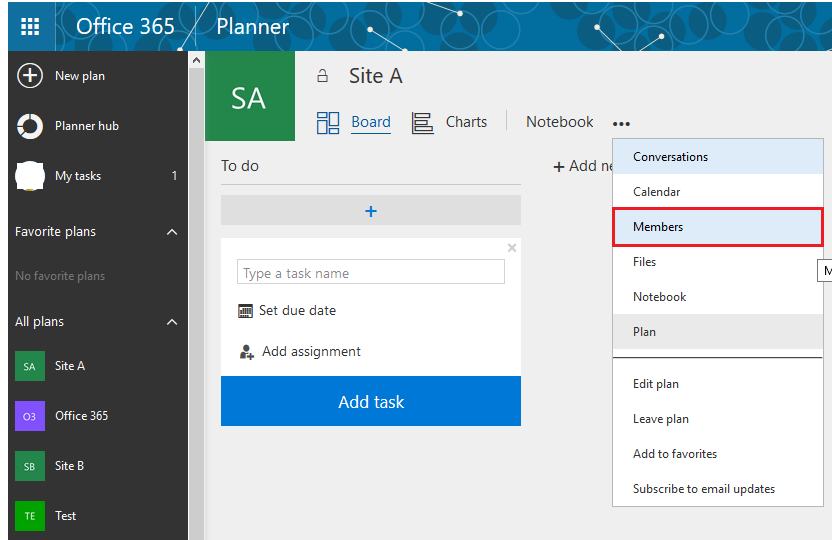The height and width of the screenshot is (540, 832).
Task: Collapse the Favorite plans section
Action: coord(172,232)
